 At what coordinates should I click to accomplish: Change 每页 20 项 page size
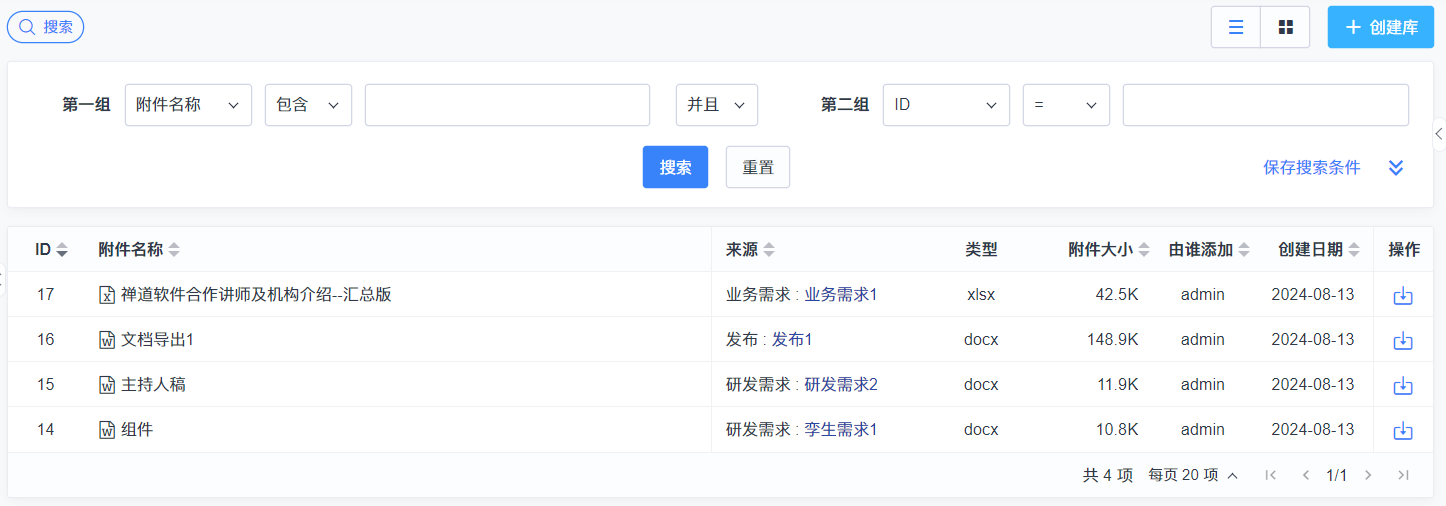(1193, 475)
